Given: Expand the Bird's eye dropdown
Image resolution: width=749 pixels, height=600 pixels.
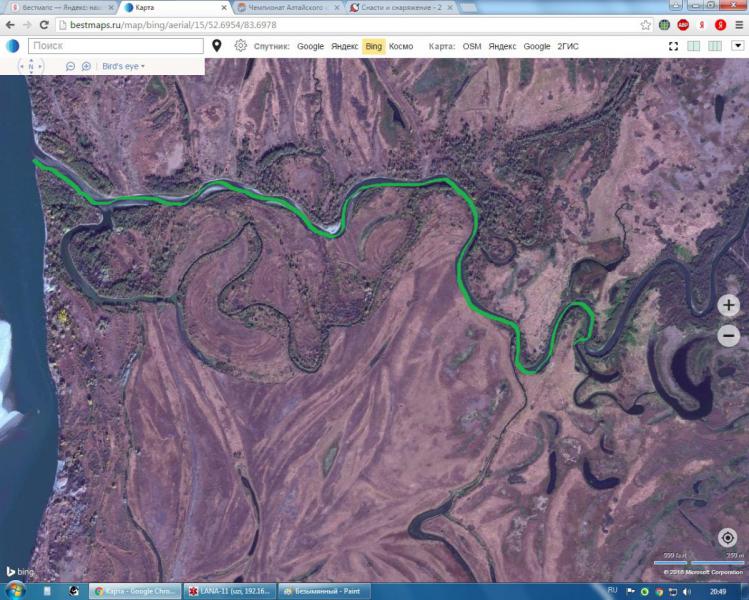Looking at the screenshot, I should point(123,66).
